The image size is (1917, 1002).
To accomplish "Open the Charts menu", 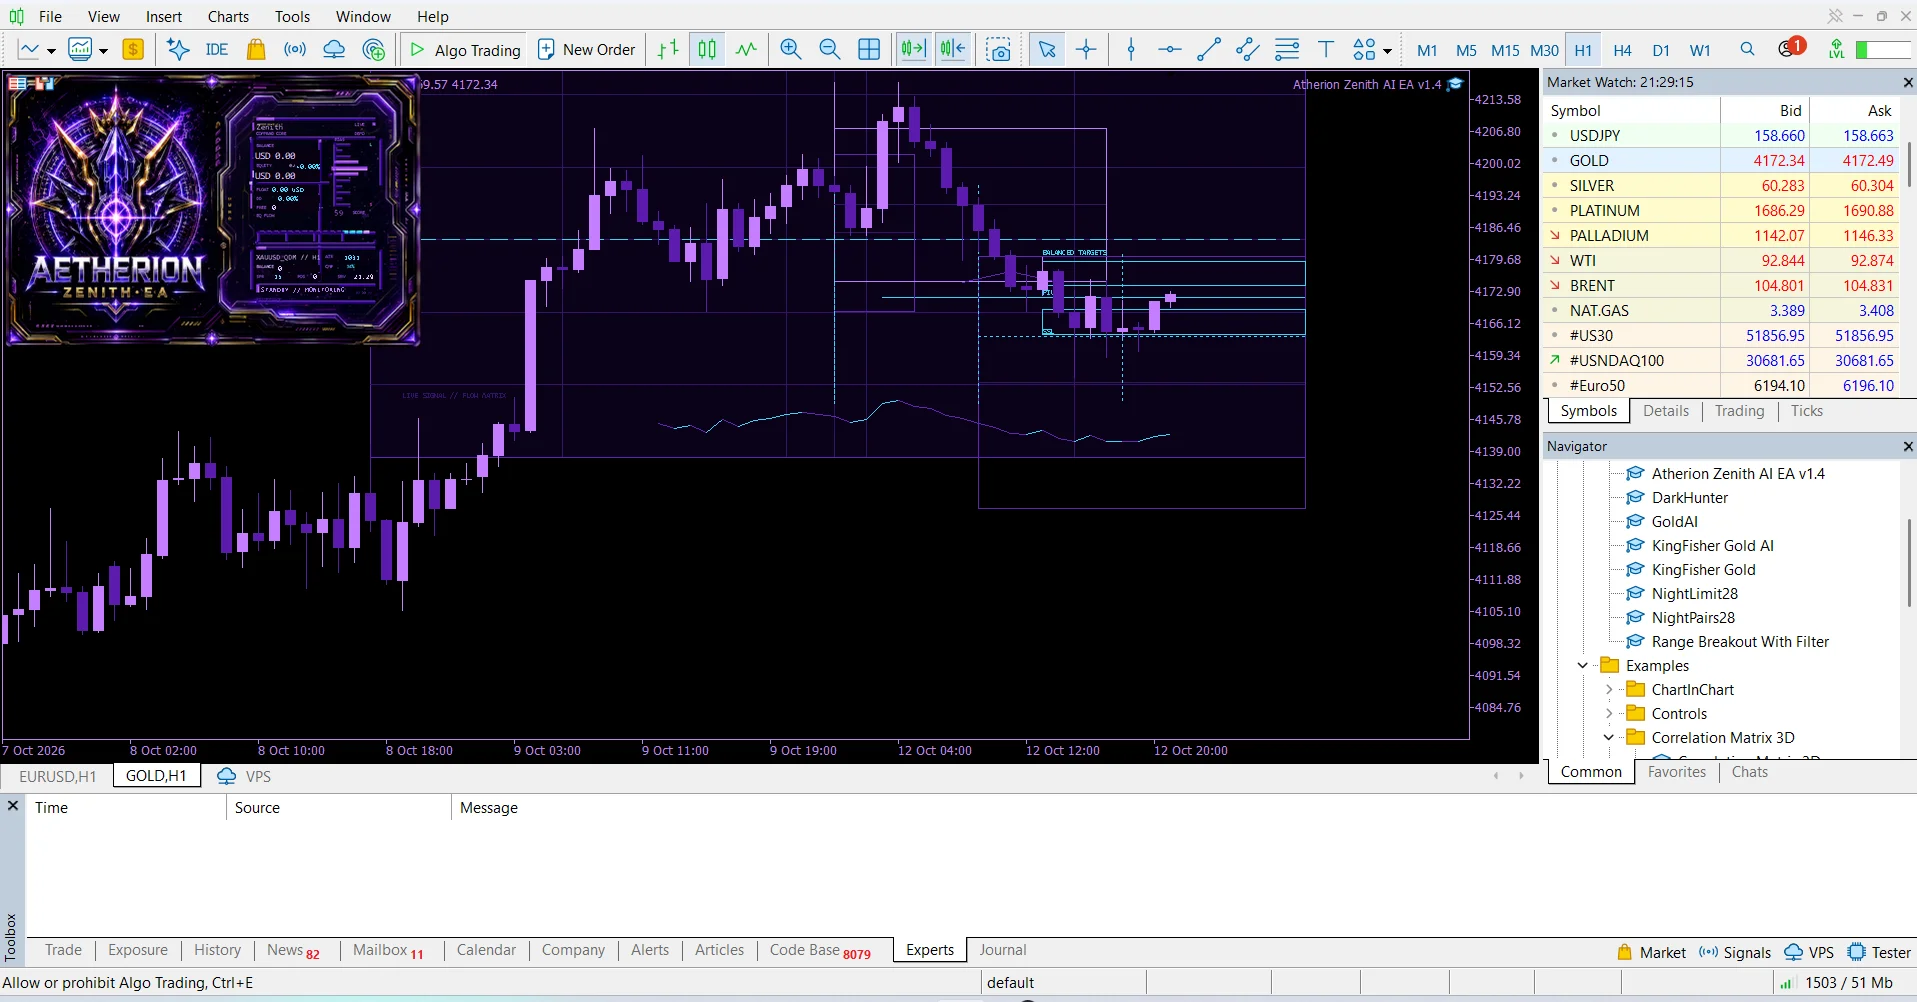I will point(228,16).
